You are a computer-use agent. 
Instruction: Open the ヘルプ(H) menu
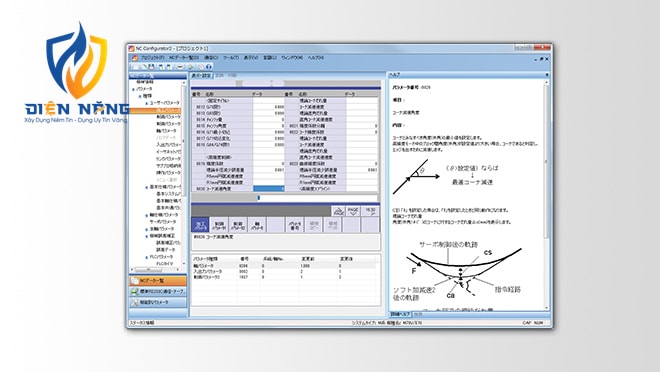pyautogui.click(x=315, y=58)
